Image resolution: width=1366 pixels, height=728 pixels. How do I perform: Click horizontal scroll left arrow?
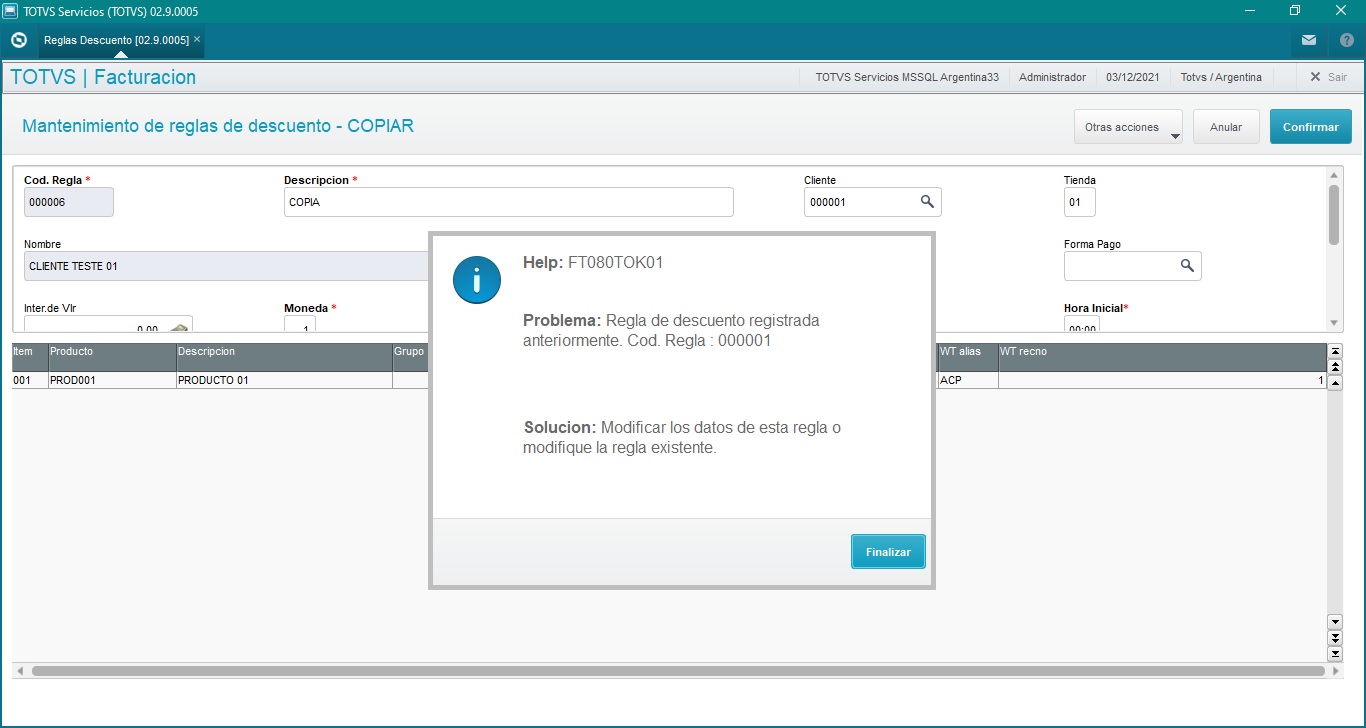(20, 671)
